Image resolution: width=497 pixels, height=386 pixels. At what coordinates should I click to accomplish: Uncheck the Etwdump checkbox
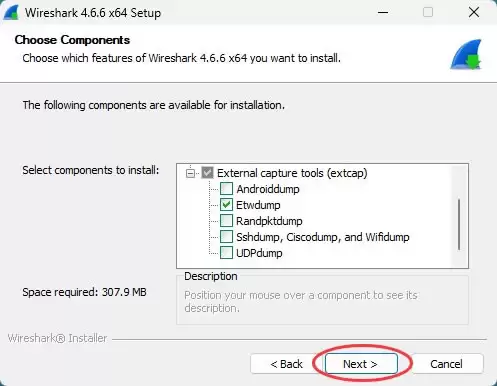click(226, 205)
